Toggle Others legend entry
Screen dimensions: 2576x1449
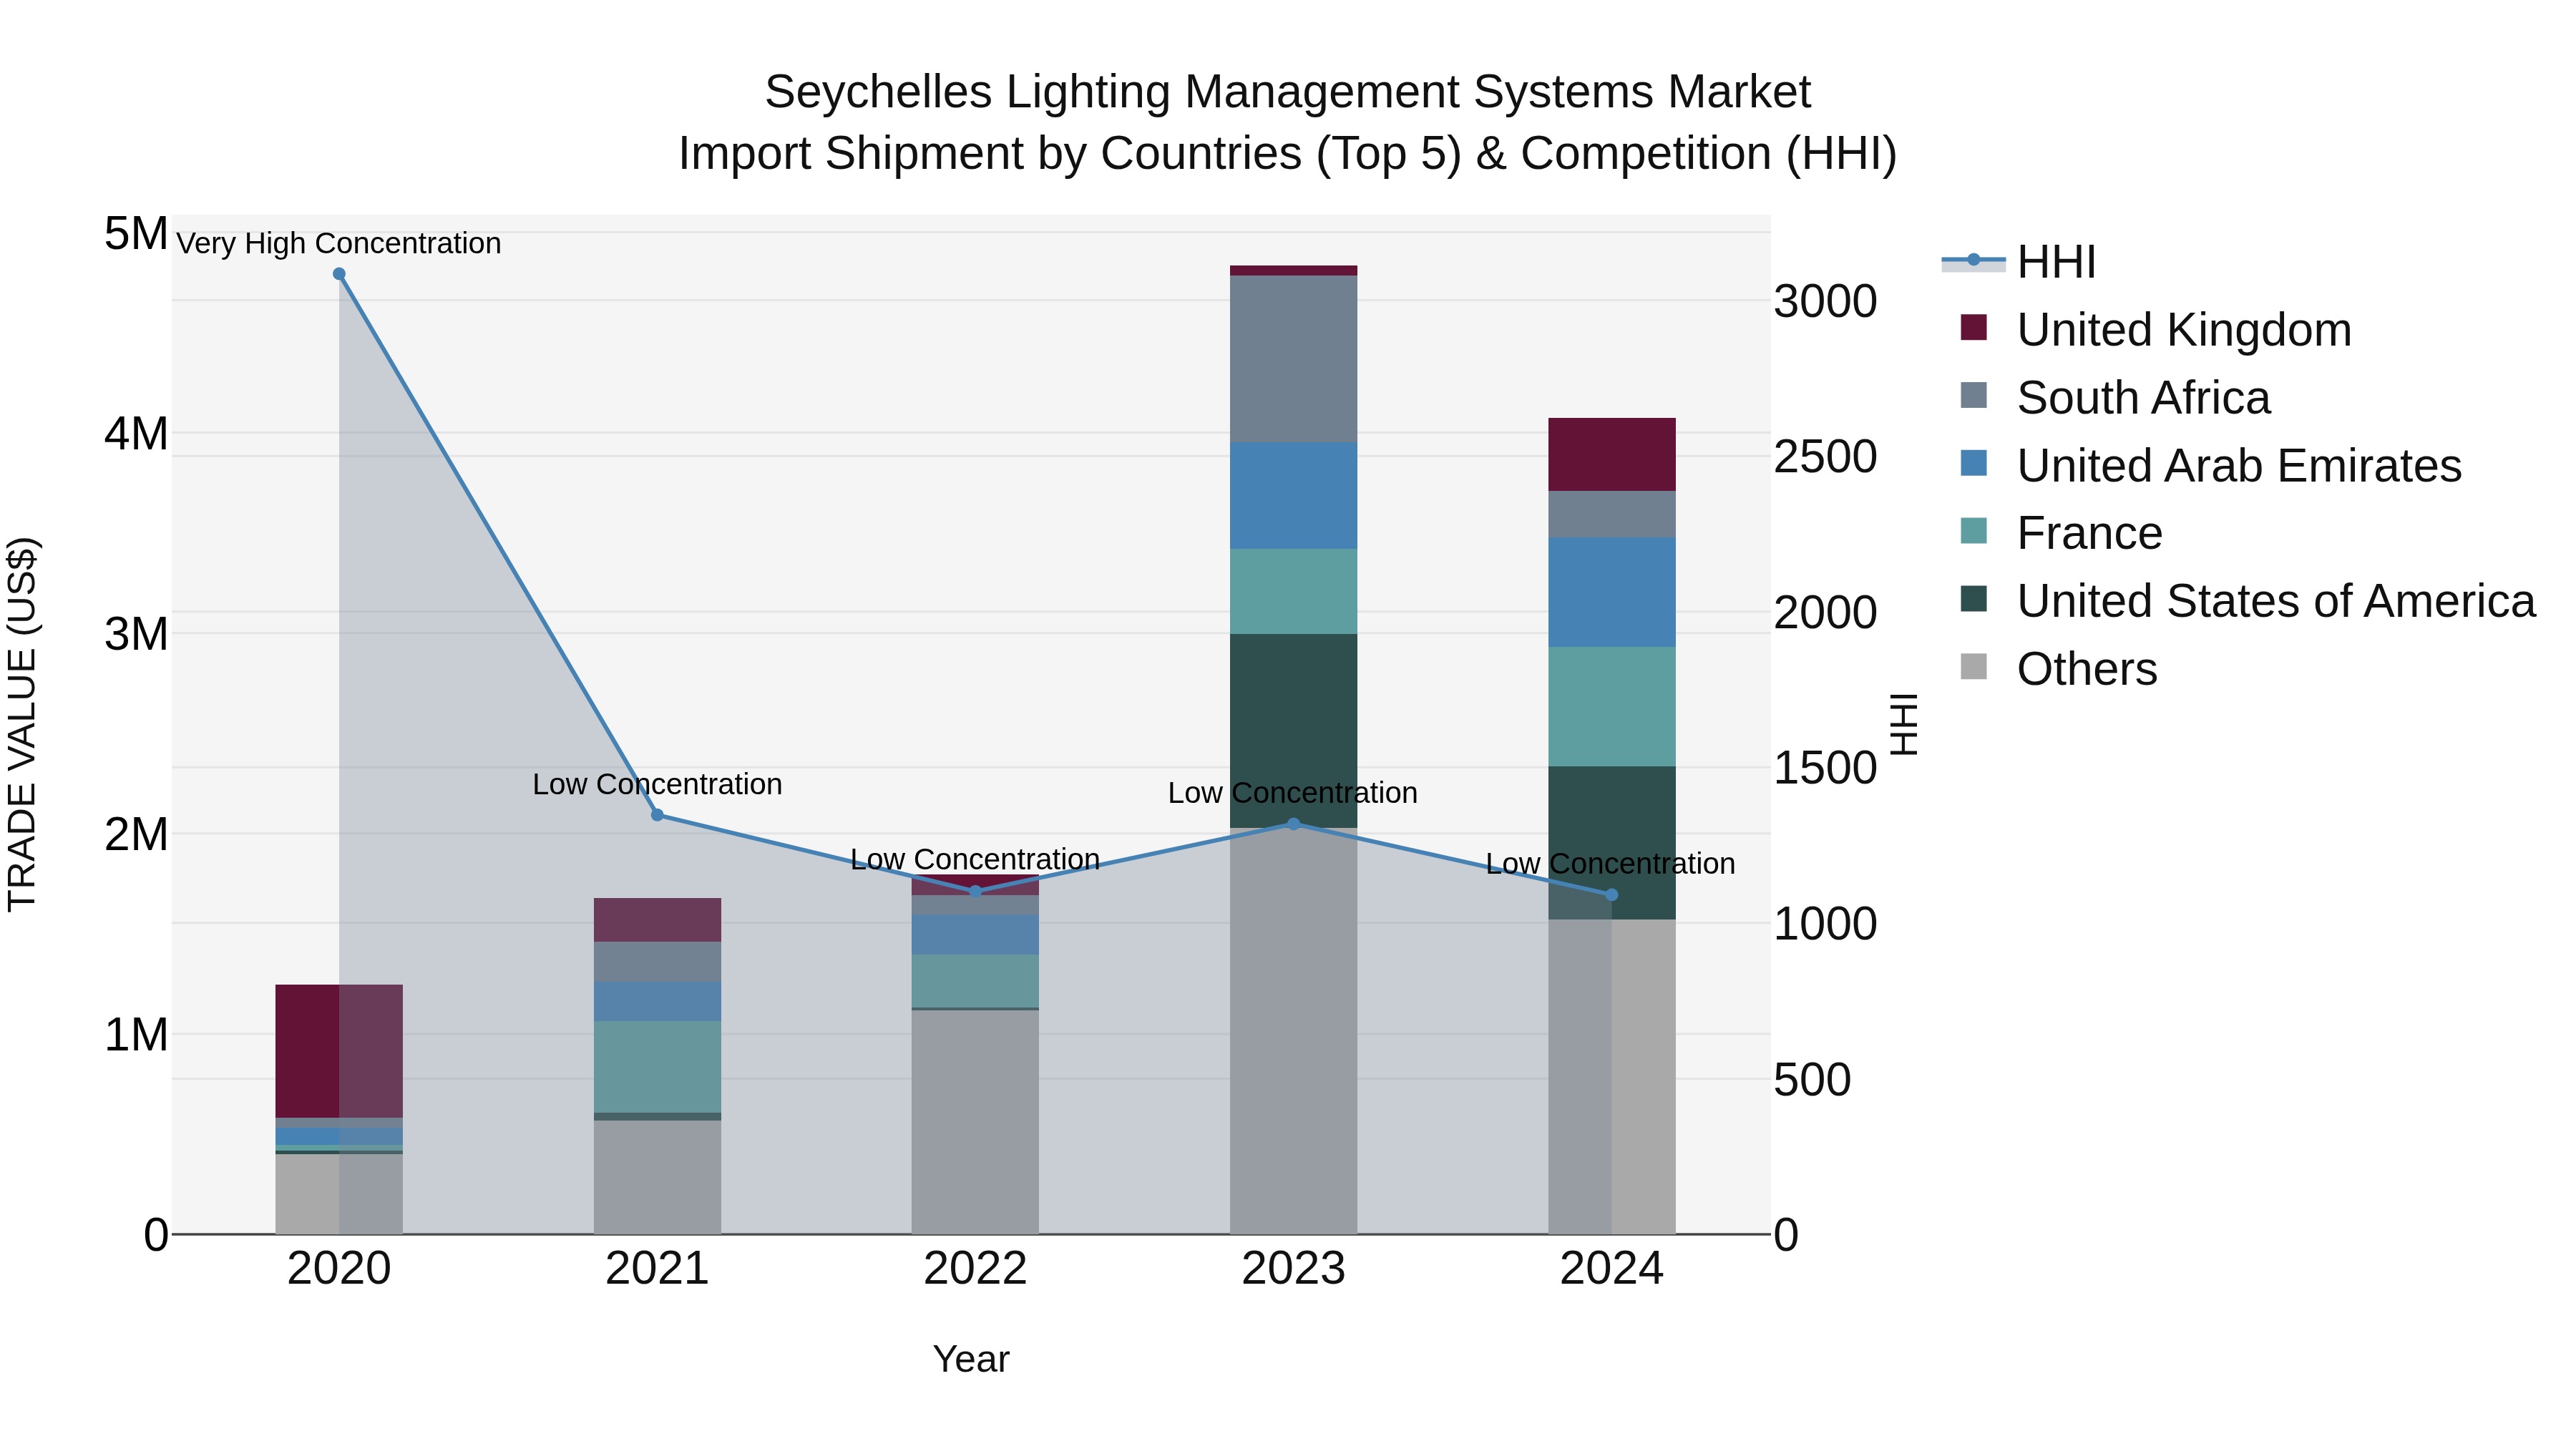[2059, 669]
